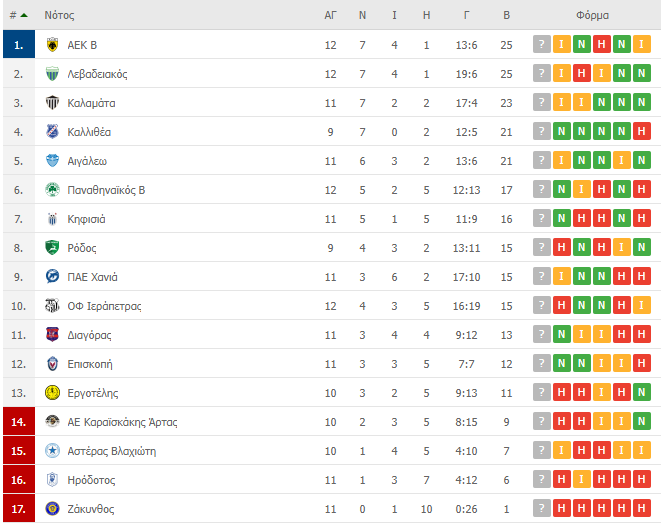Open the ΑΕ Καραϊσκάκης Άρτας team page

coord(122,422)
